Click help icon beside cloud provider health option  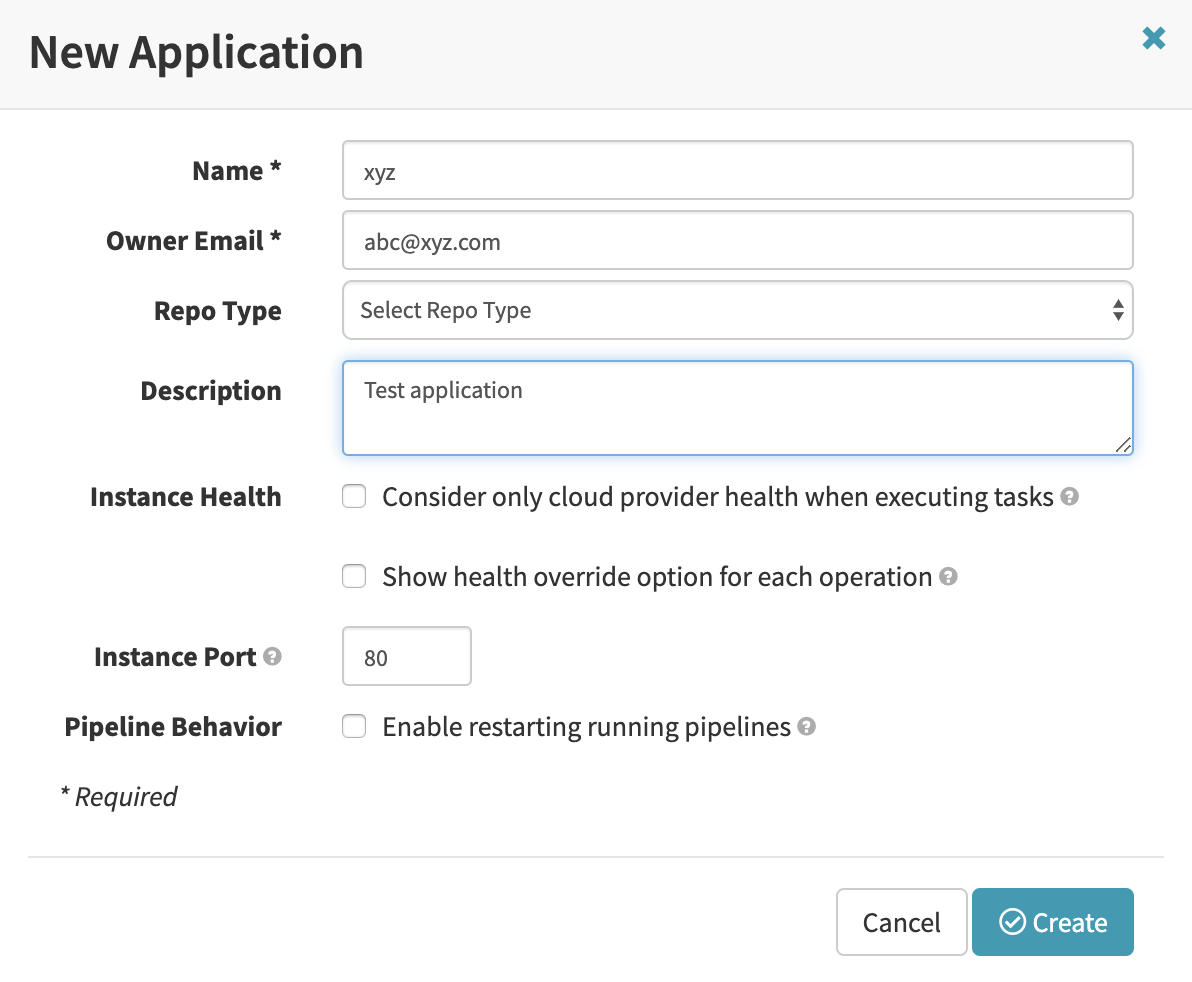coord(1069,497)
